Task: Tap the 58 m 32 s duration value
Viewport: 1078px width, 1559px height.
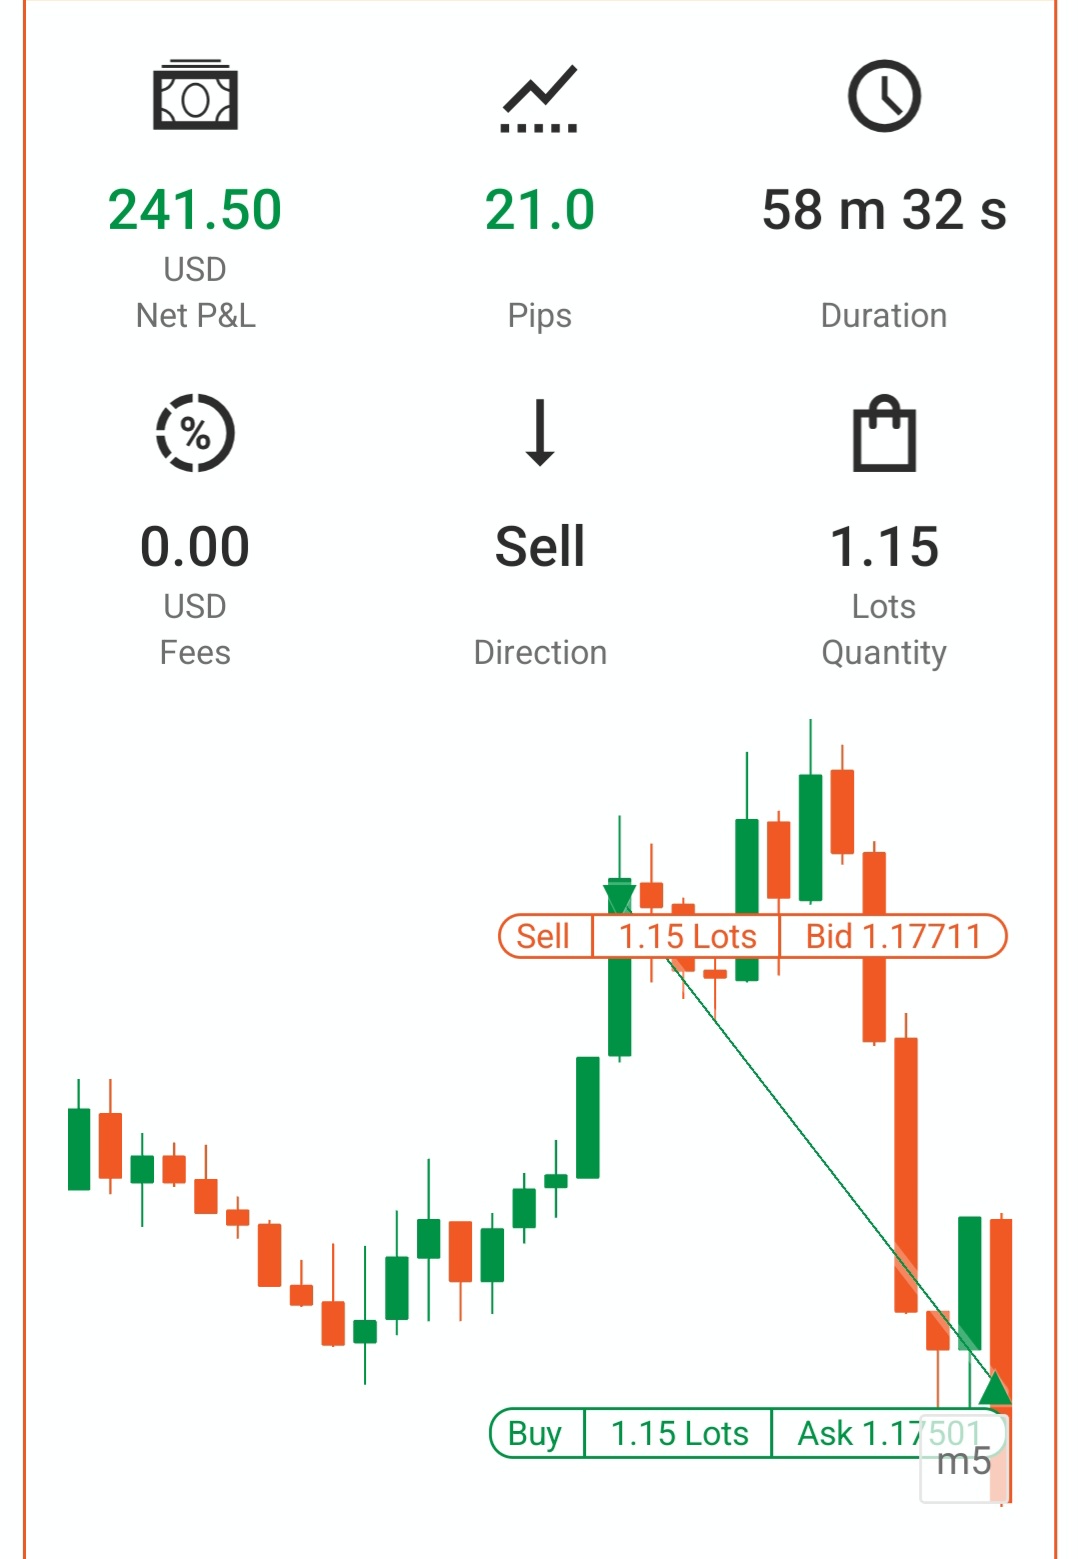Action: click(x=884, y=210)
